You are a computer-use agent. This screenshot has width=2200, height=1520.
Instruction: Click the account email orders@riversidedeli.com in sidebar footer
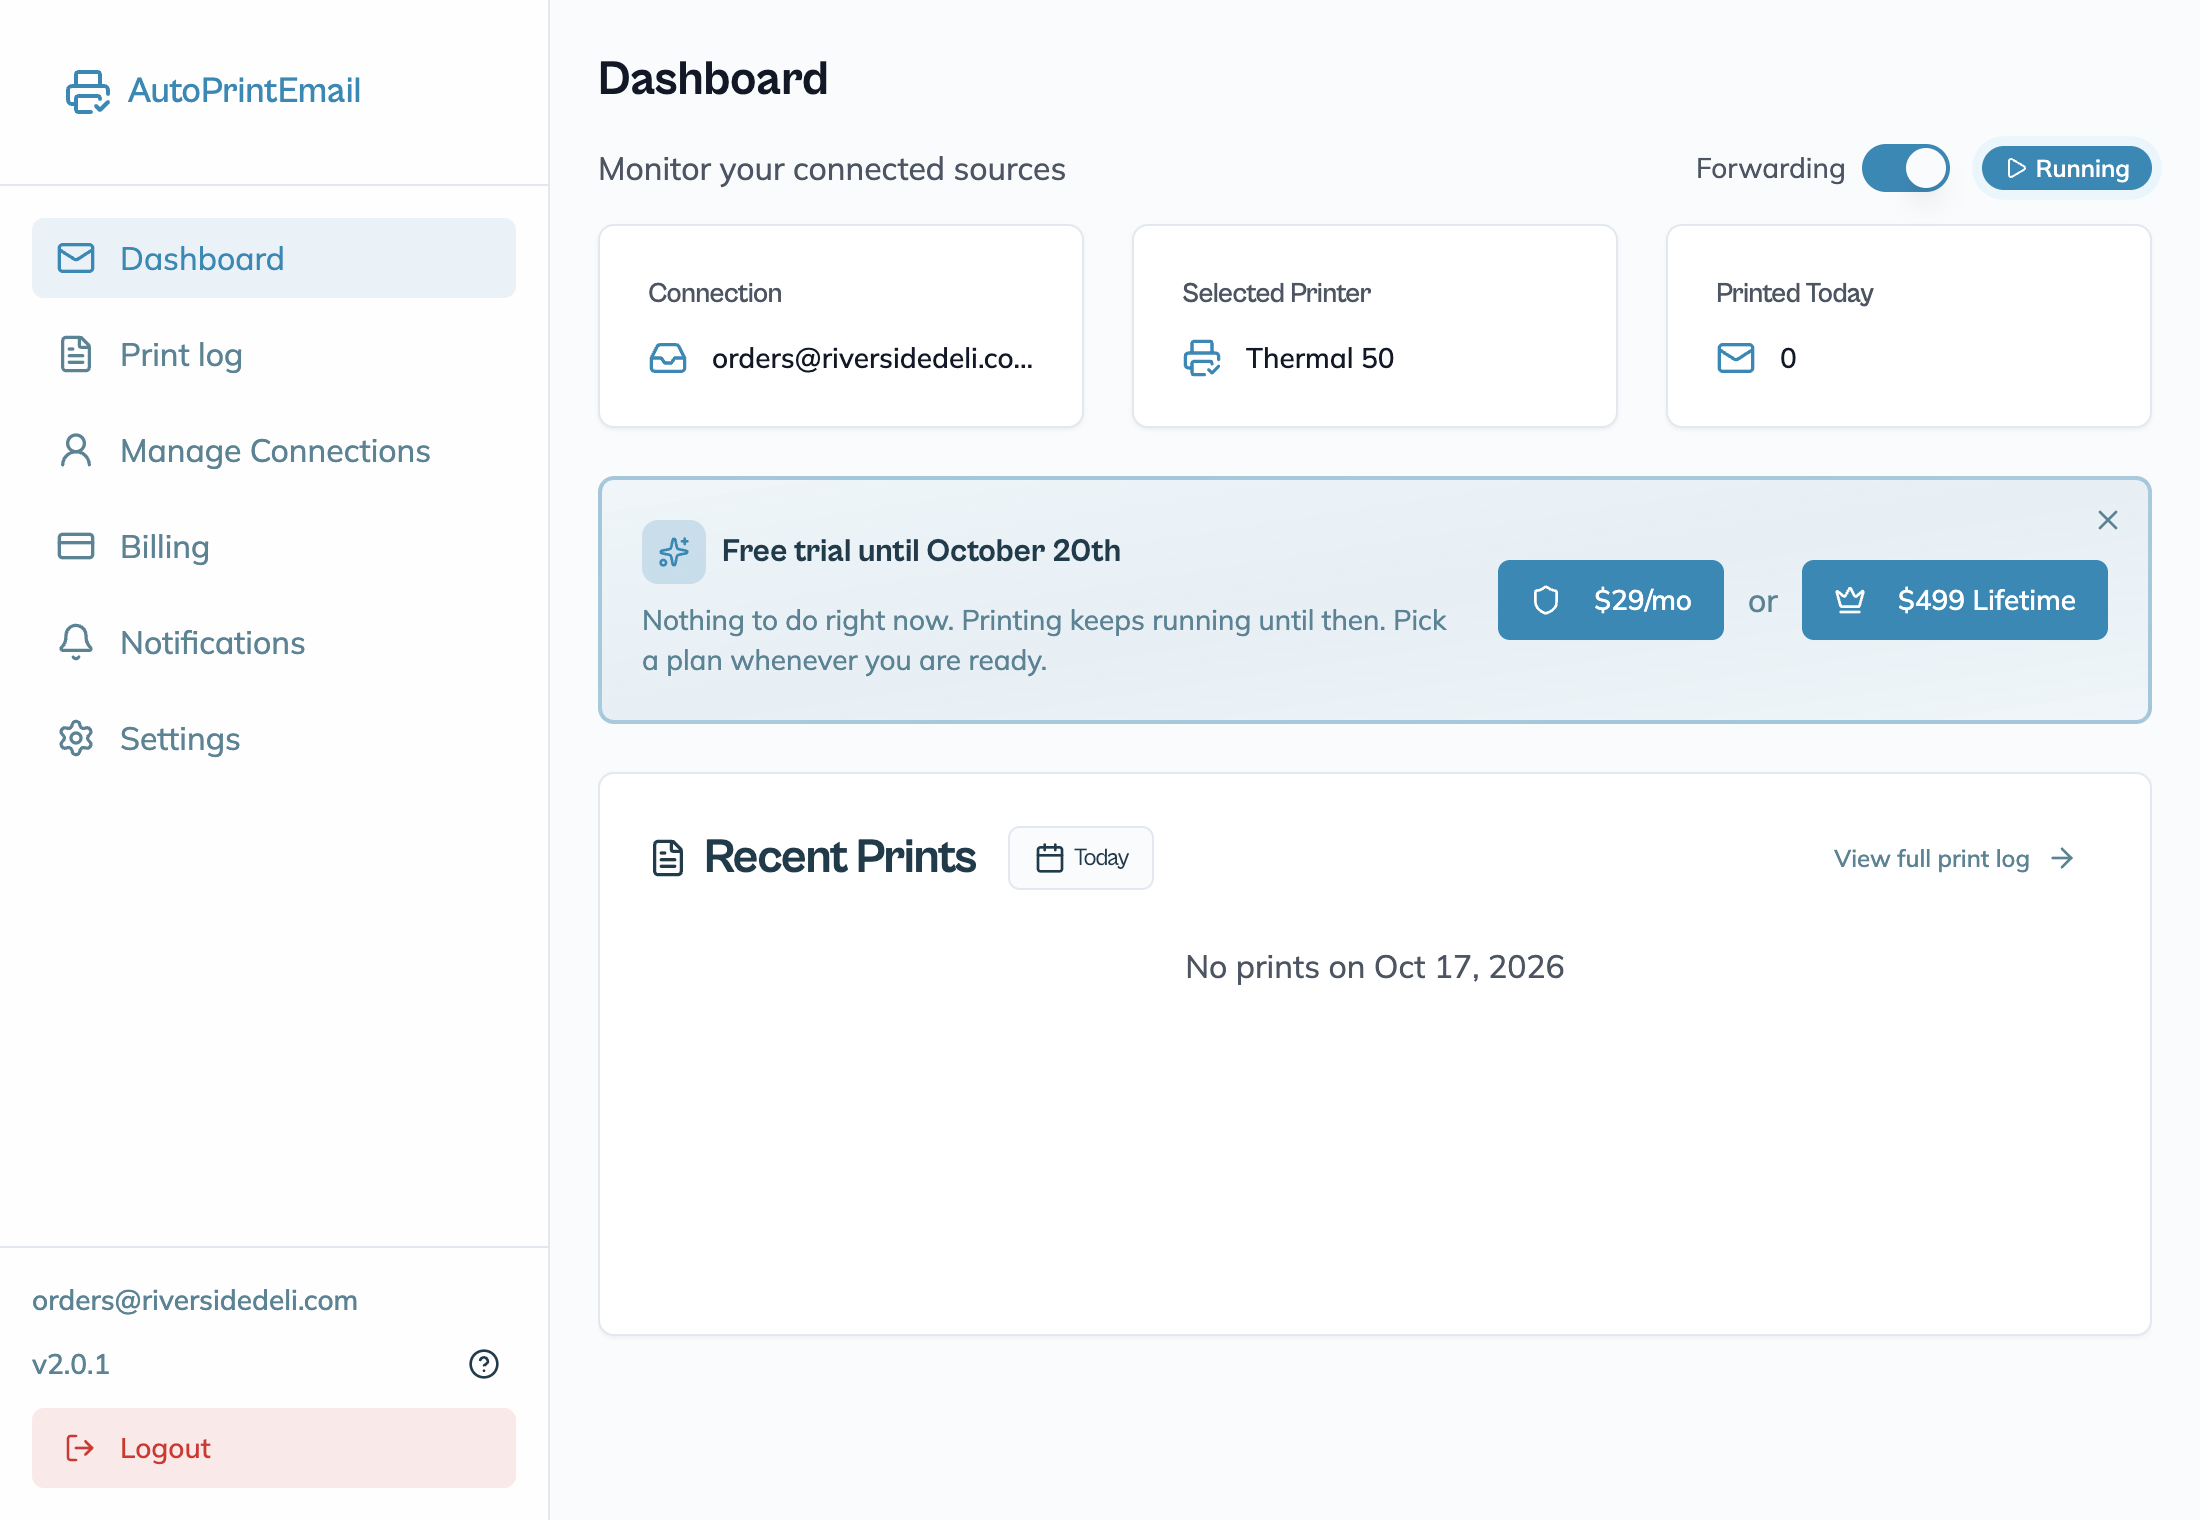point(195,1300)
